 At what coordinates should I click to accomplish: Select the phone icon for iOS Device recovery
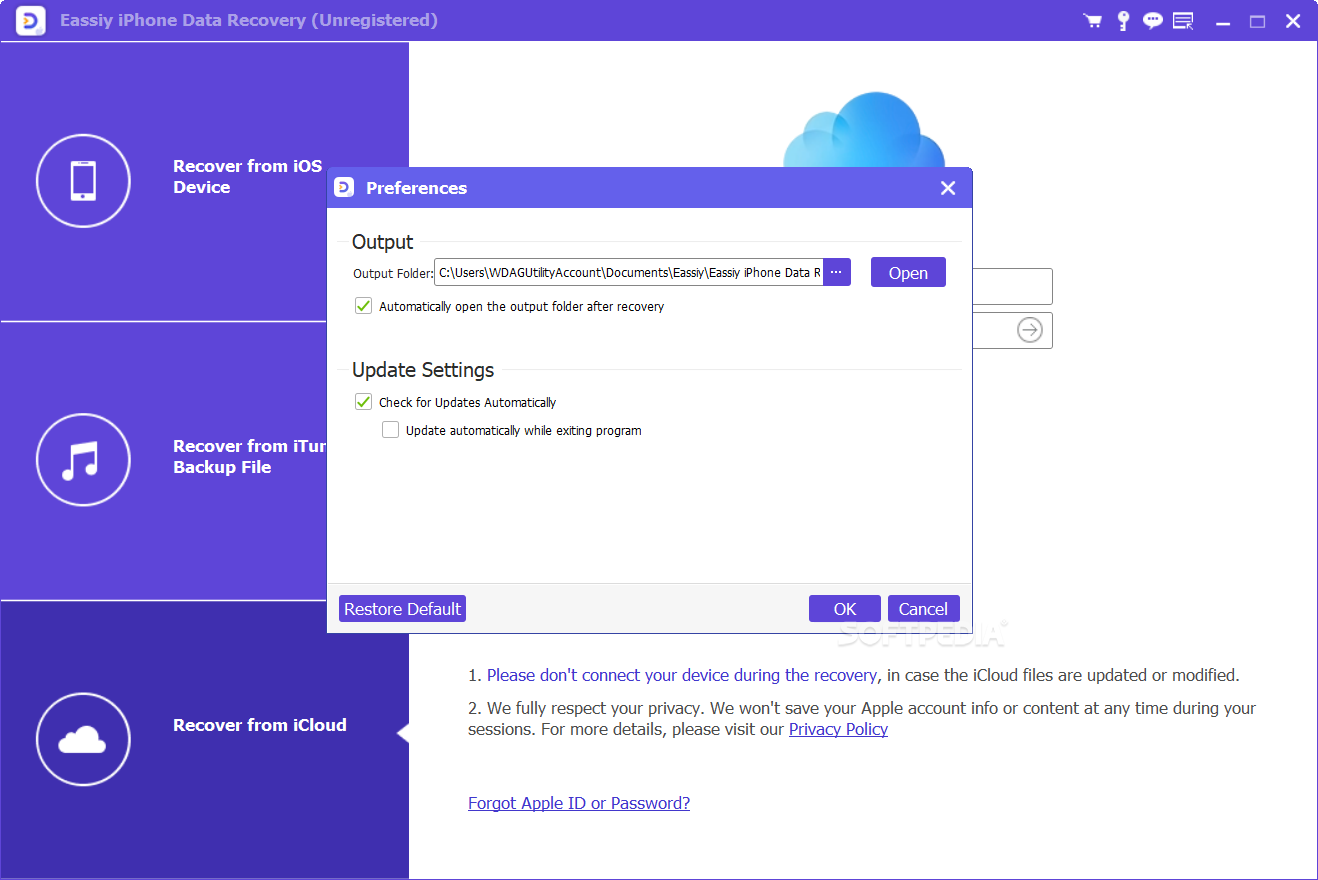(x=83, y=181)
